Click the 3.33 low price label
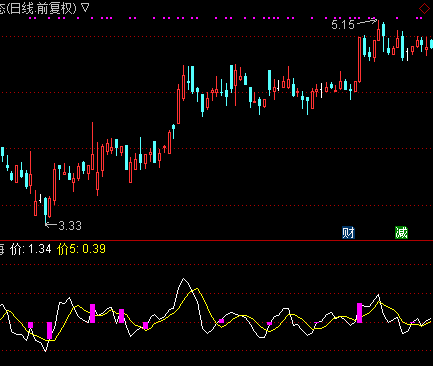The image size is (433, 366). click(70, 226)
